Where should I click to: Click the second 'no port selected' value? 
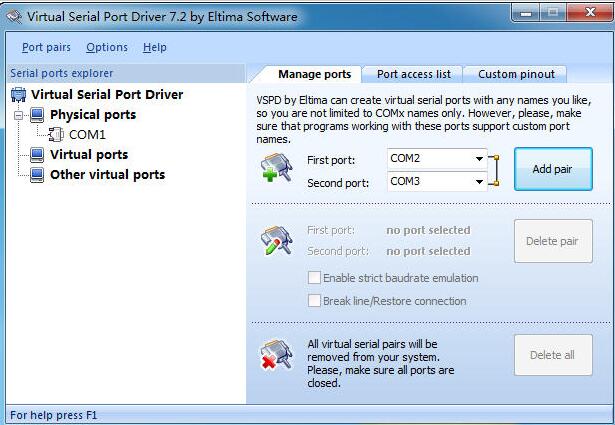pyautogui.click(x=428, y=251)
